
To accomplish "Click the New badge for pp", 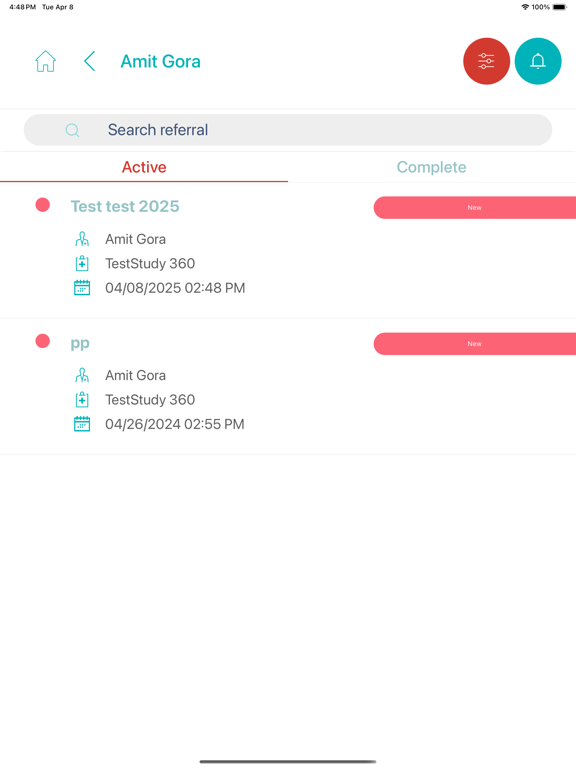I will click(x=475, y=344).
